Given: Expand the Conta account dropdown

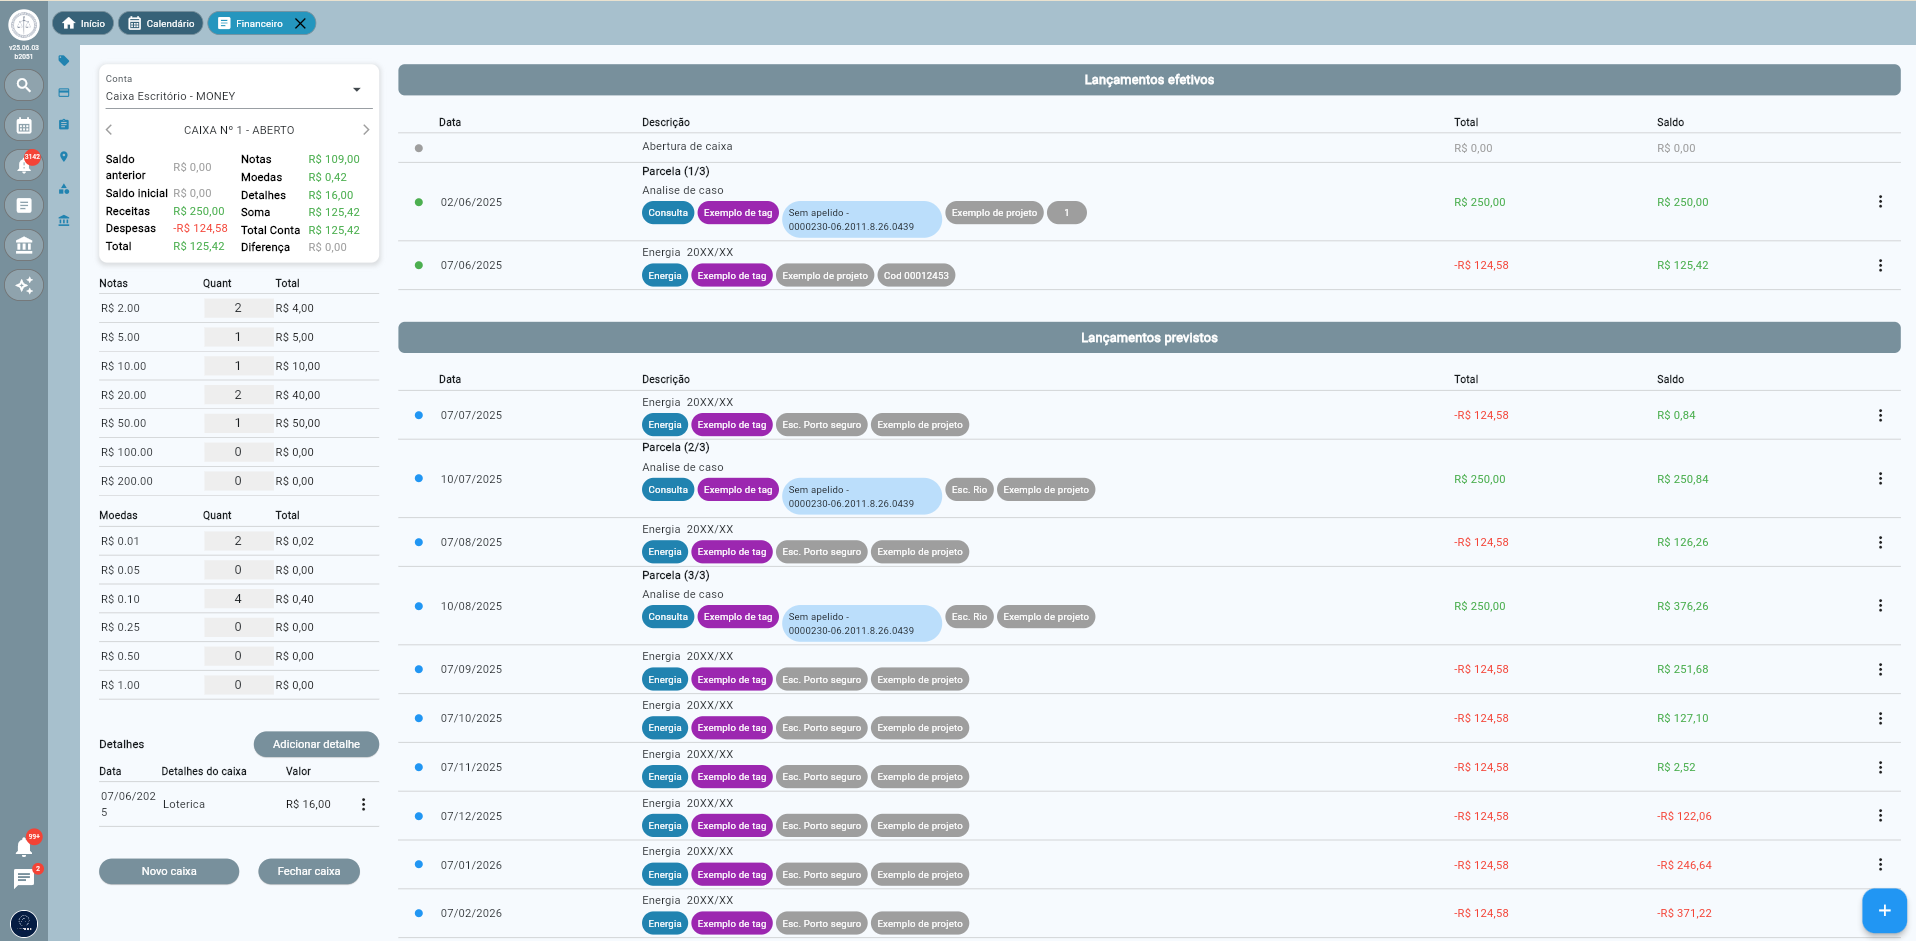Looking at the screenshot, I should [357, 90].
